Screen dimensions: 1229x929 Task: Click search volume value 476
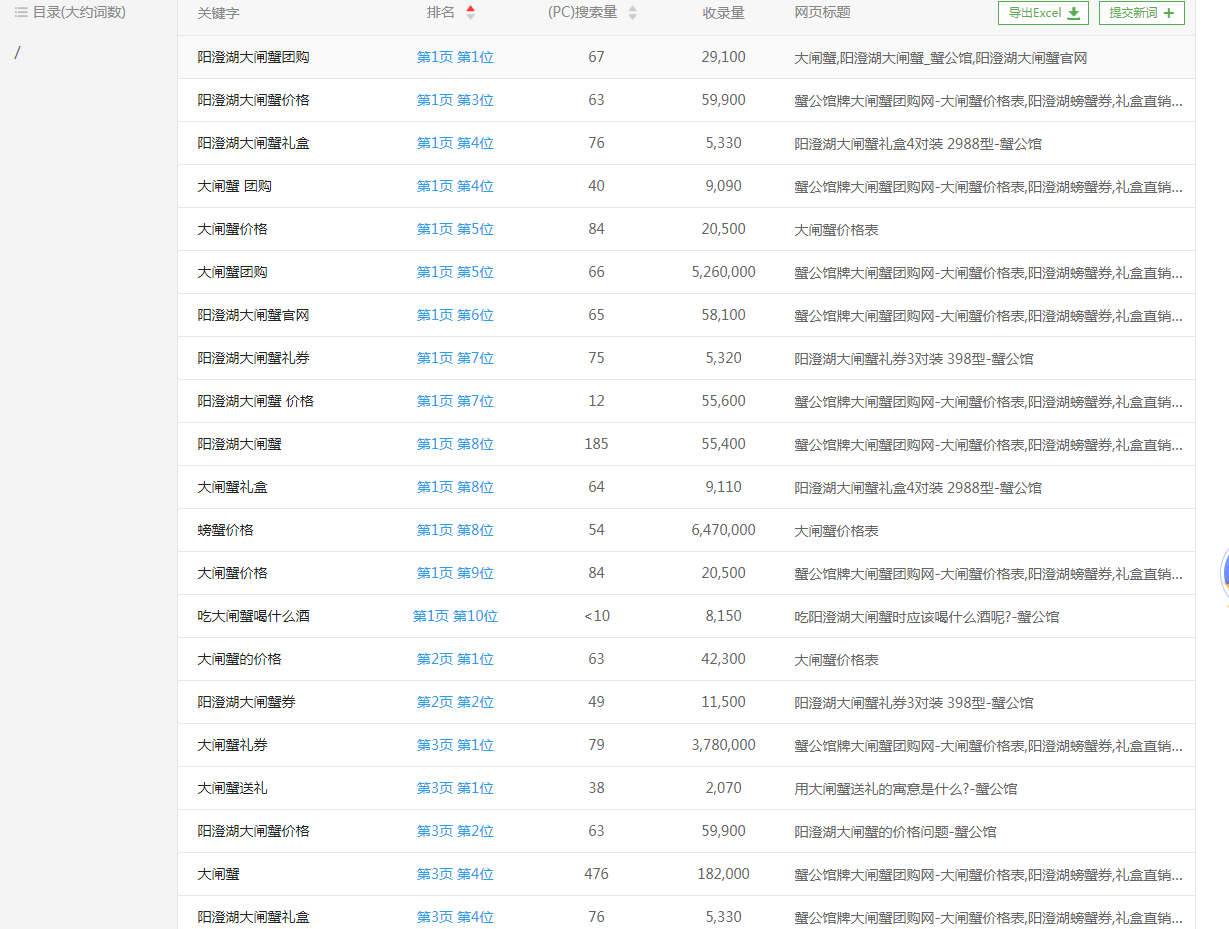(x=596, y=874)
